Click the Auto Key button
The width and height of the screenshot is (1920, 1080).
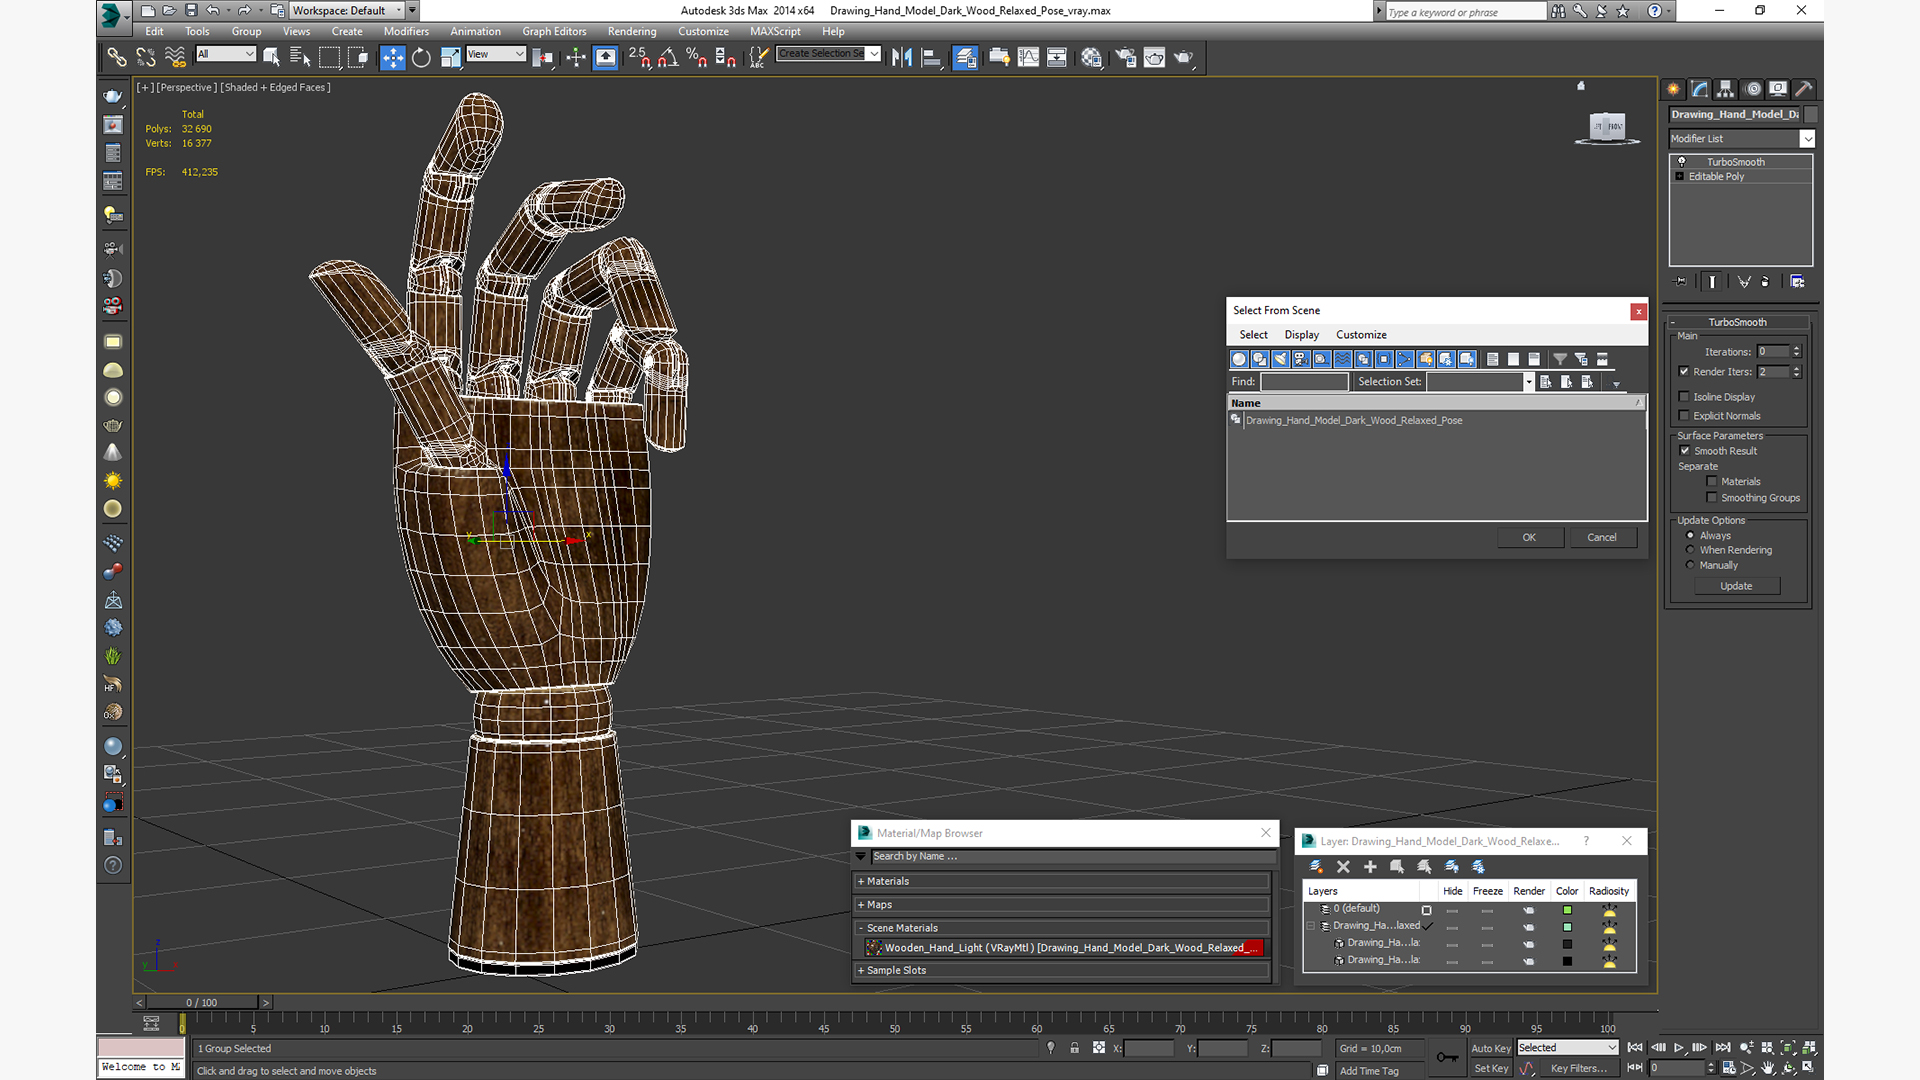(1490, 1048)
